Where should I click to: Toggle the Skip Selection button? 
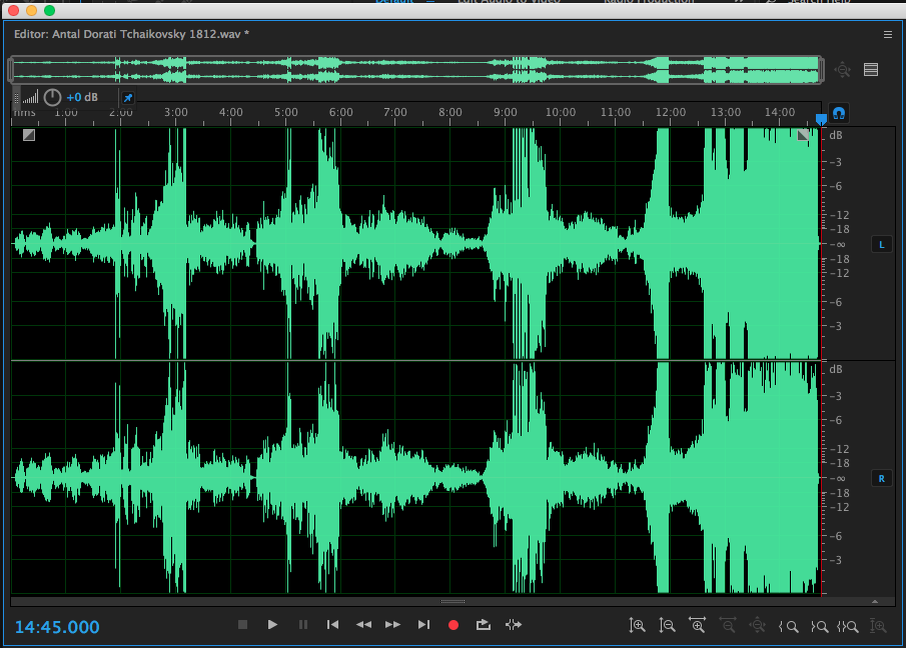coord(513,625)
